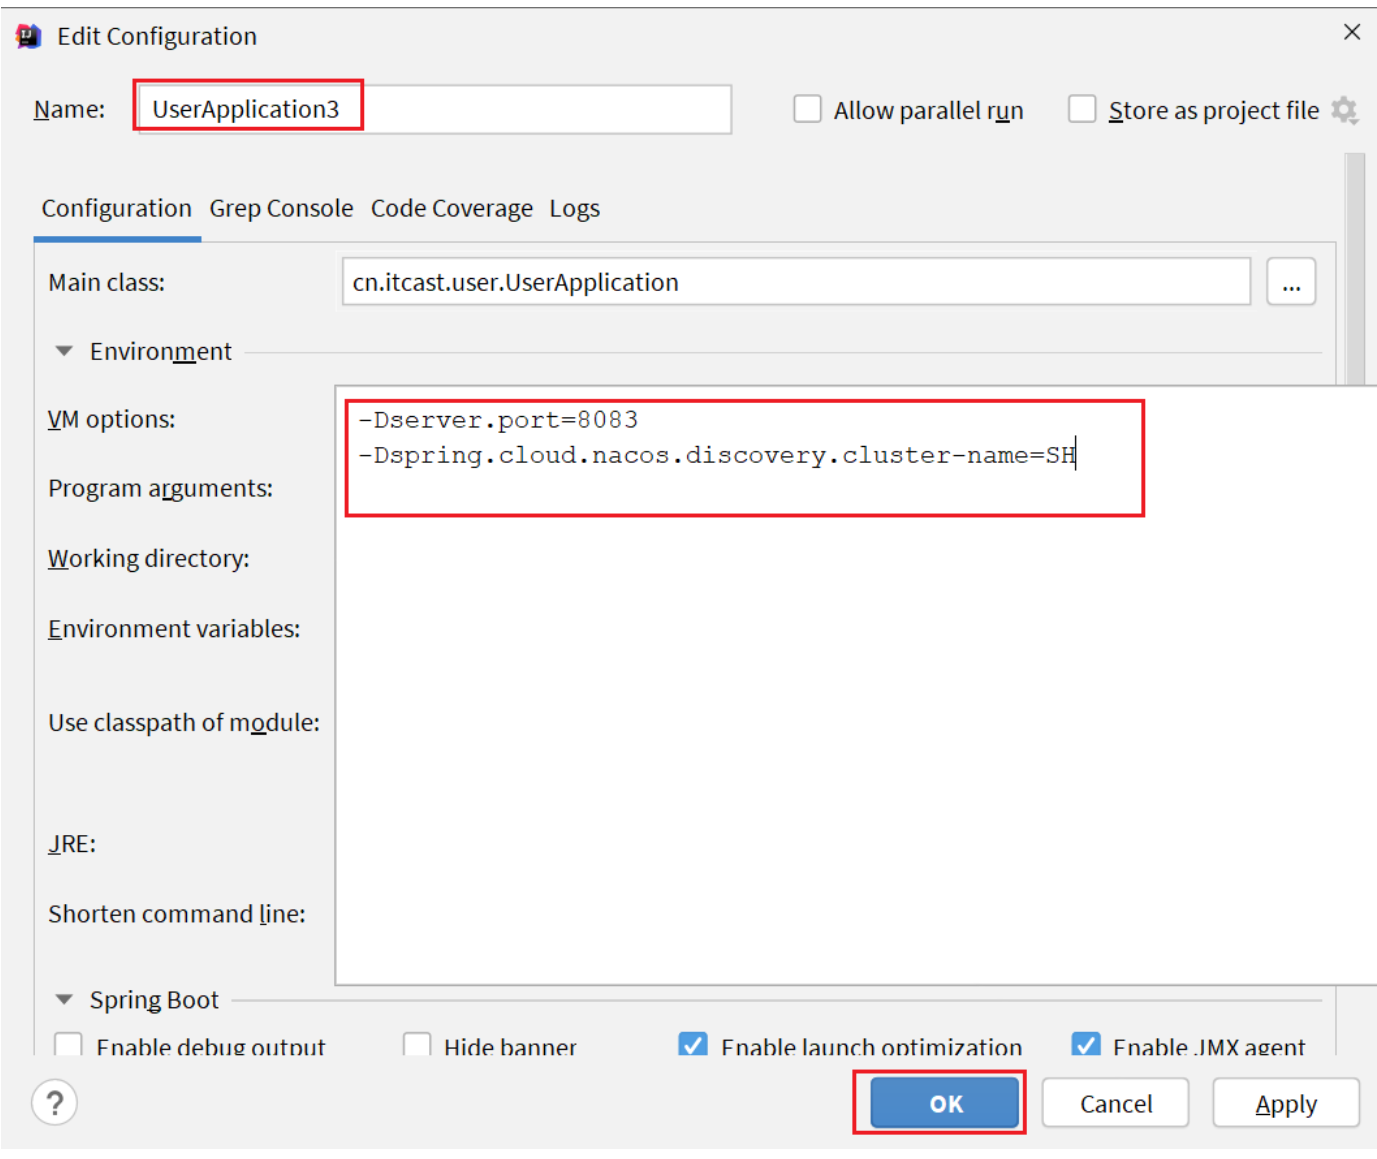Open Store as project file gear settings

click(1345, 111)
